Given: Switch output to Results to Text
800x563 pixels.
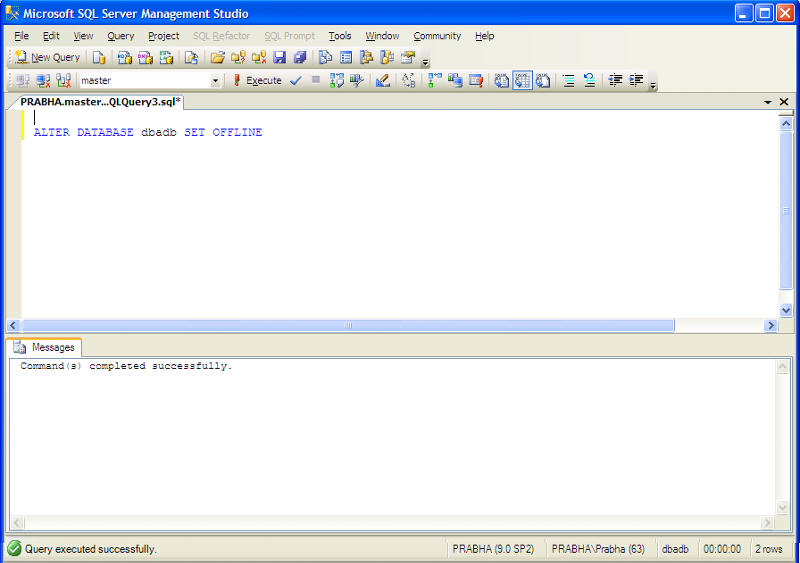Looking at the screenshot, I should (x=502, y=80).
